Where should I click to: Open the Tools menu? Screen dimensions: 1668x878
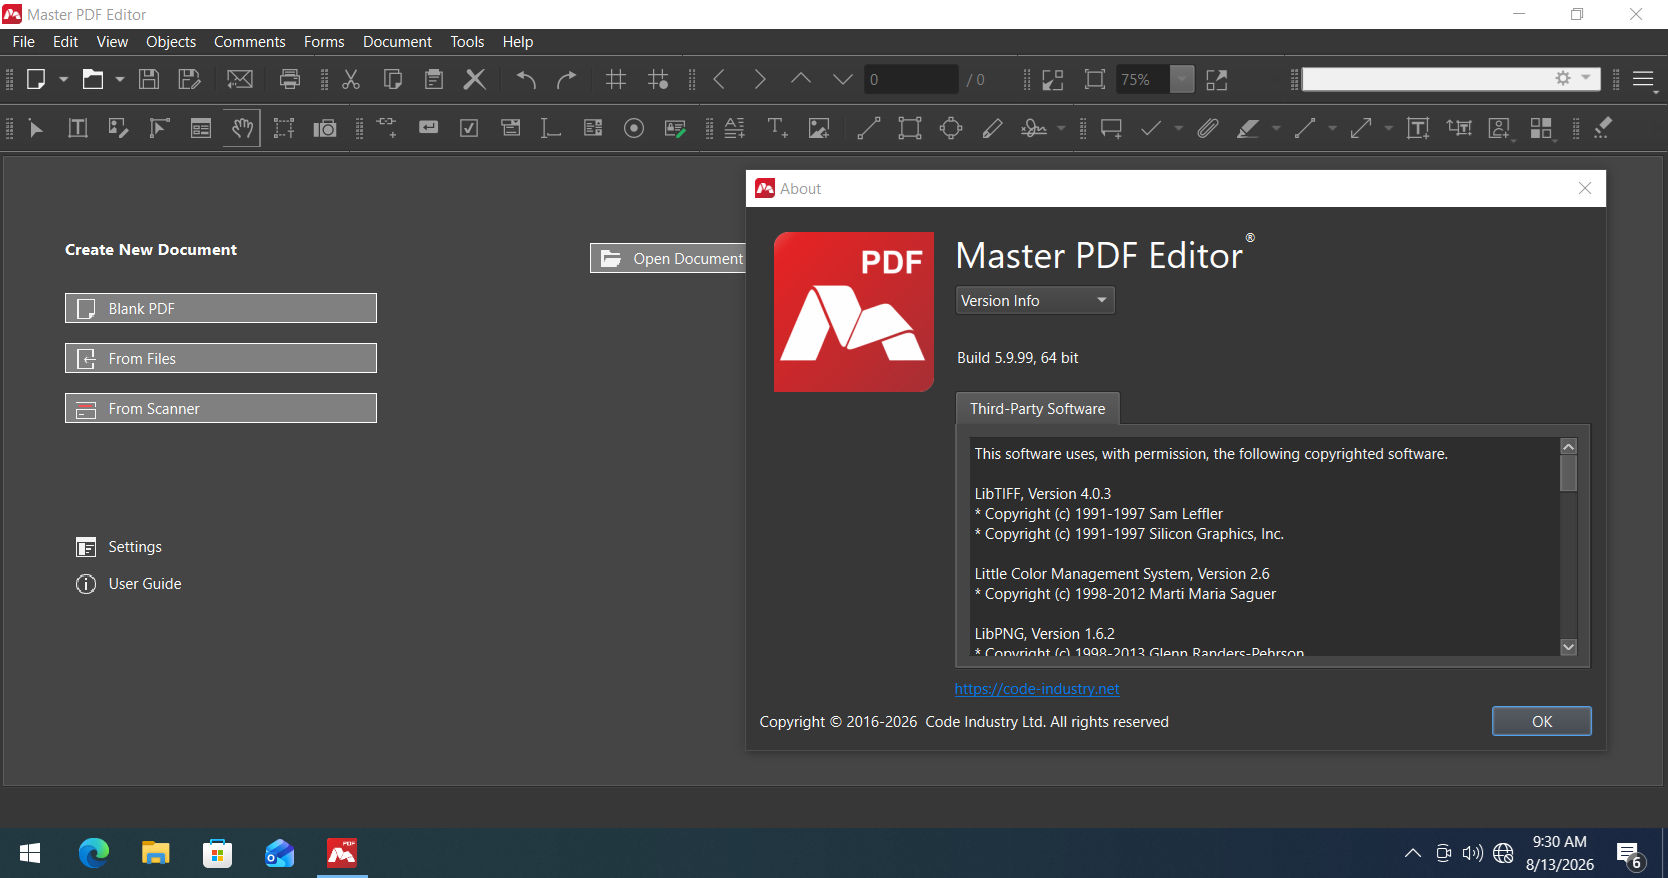[x=467, y=42]
